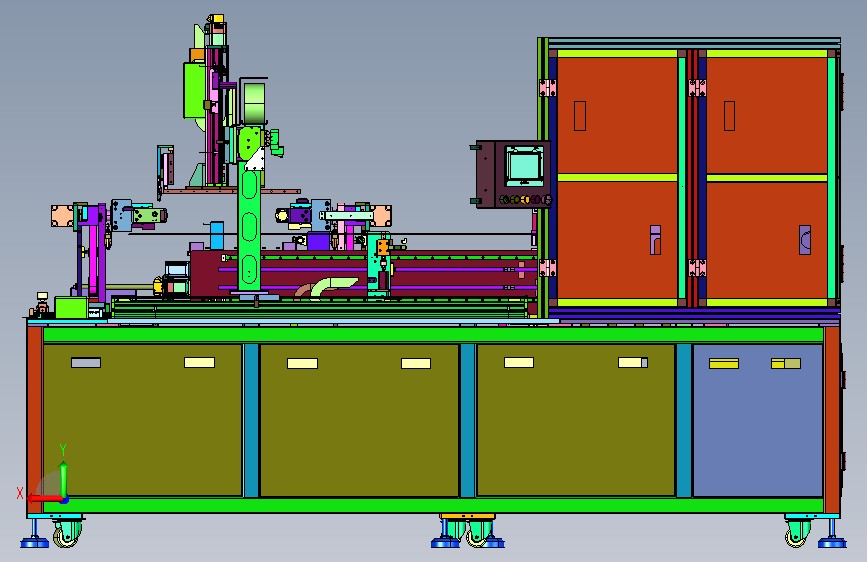Click the green Y axis arrow of triad
The image size is (867, 562).
[x=64, y=480]
